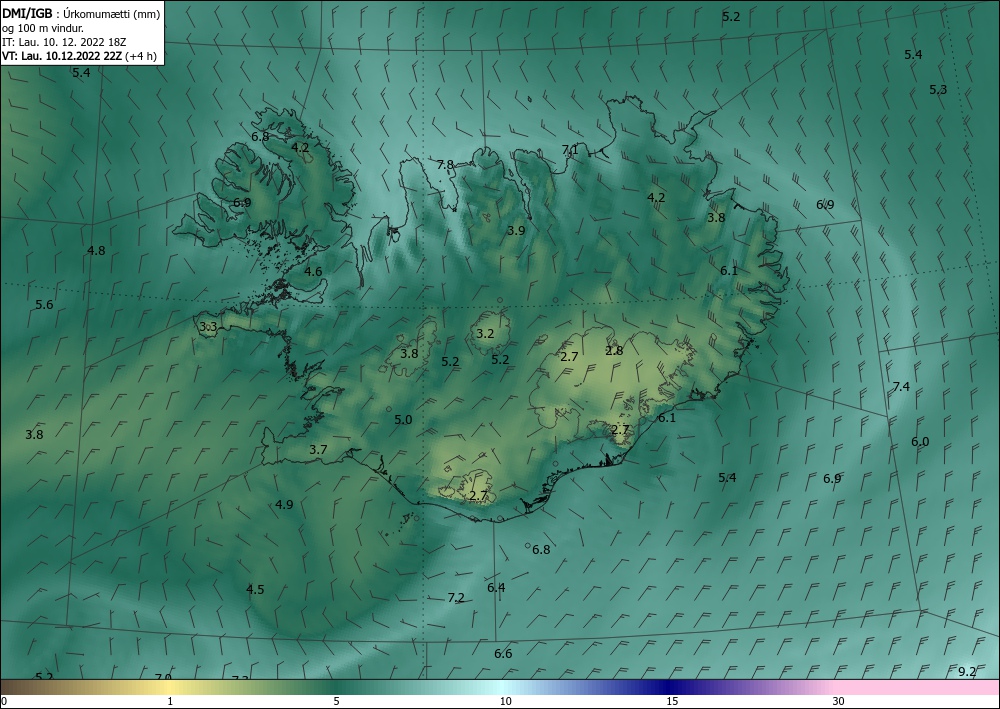Click the 7.1 value on the north coast
Screen dimensions: 1000x709
tap(570, 150)
